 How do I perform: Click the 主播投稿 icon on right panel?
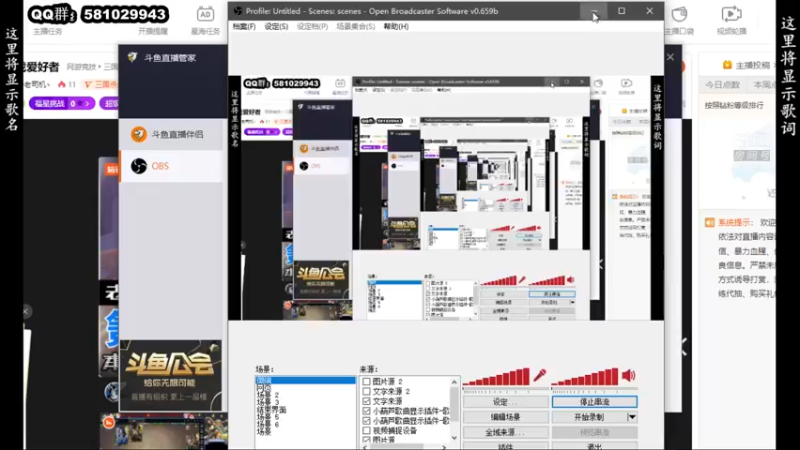pyautogui.click(x=727, y=65)
